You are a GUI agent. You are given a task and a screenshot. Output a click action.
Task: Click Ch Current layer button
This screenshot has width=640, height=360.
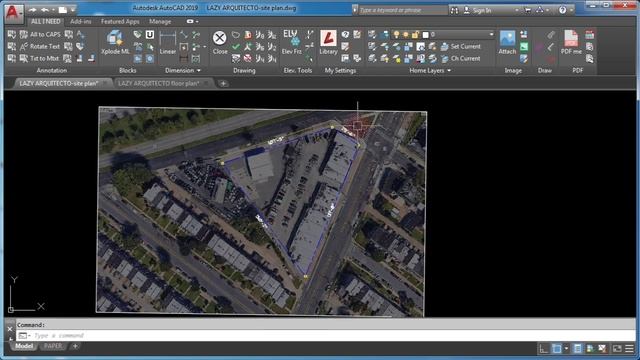[461, 58]
